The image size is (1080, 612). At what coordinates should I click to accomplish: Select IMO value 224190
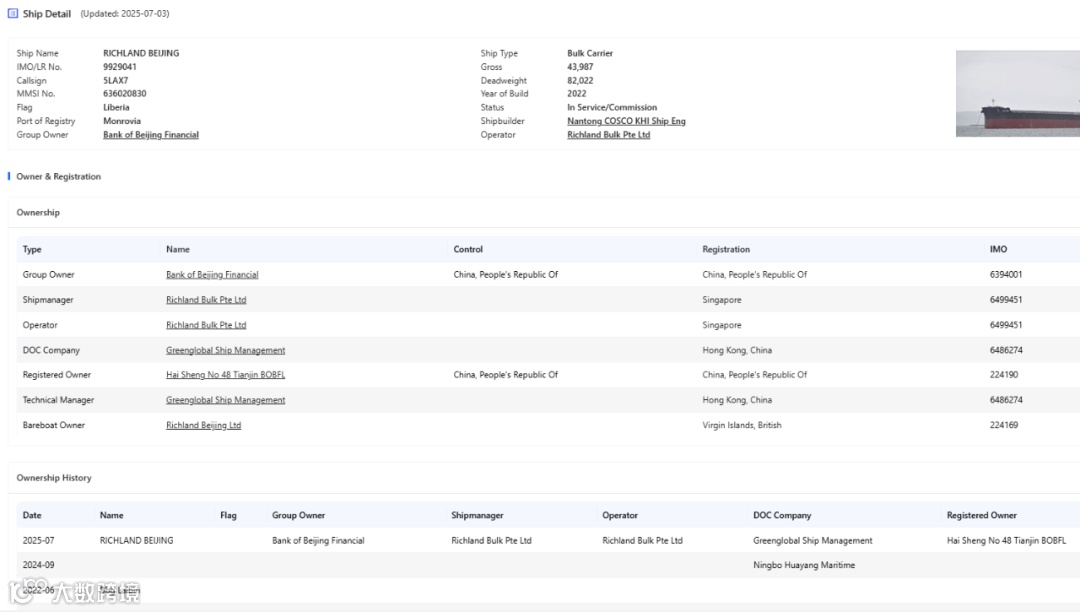(1004, 375)
